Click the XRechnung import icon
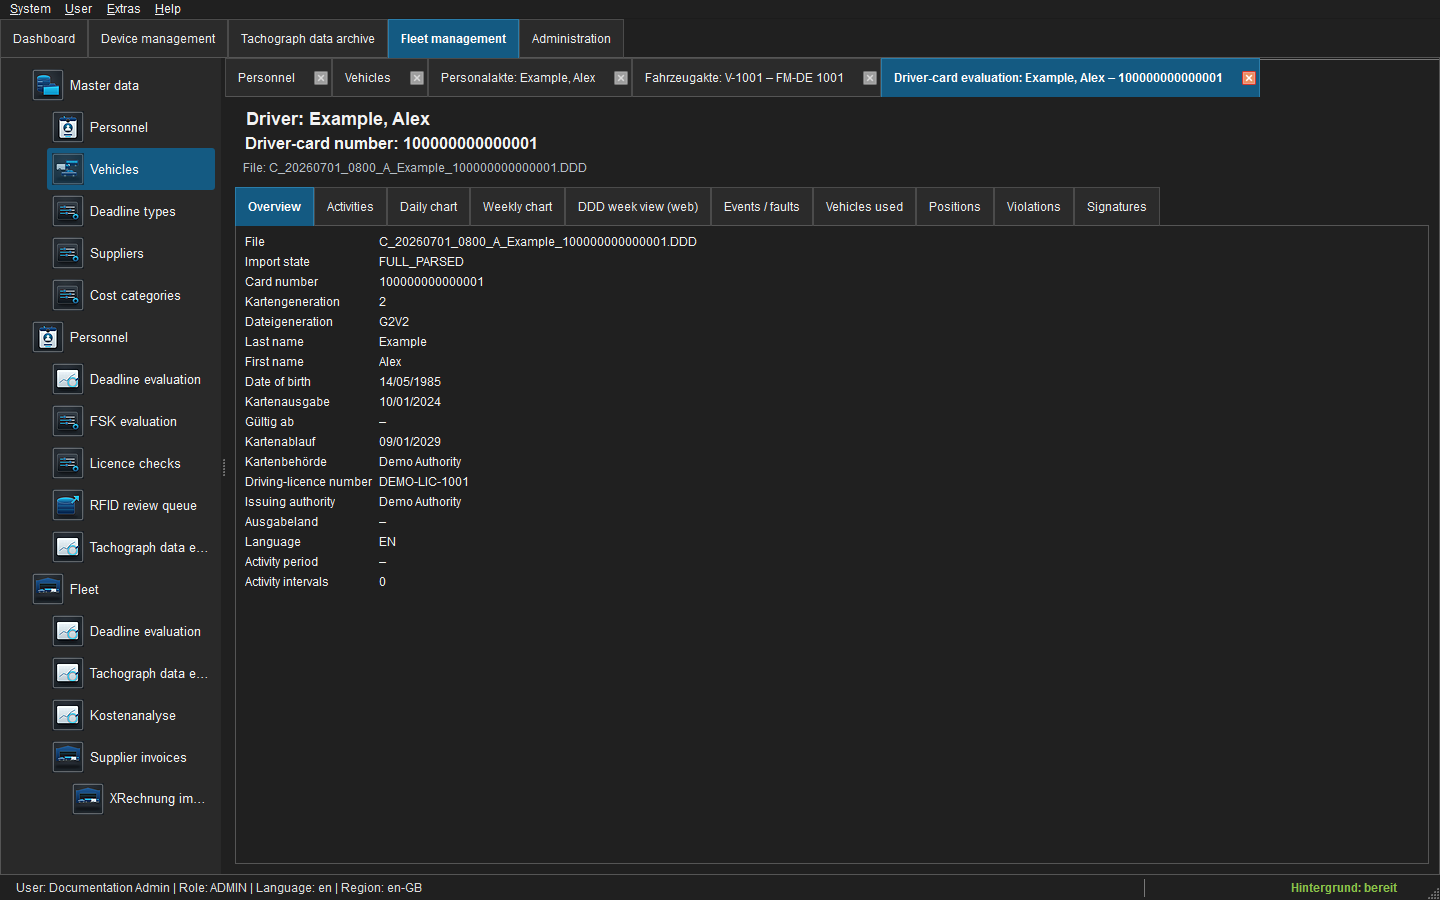Screen dimensions: 1440x900 click(x=88, y=798)
